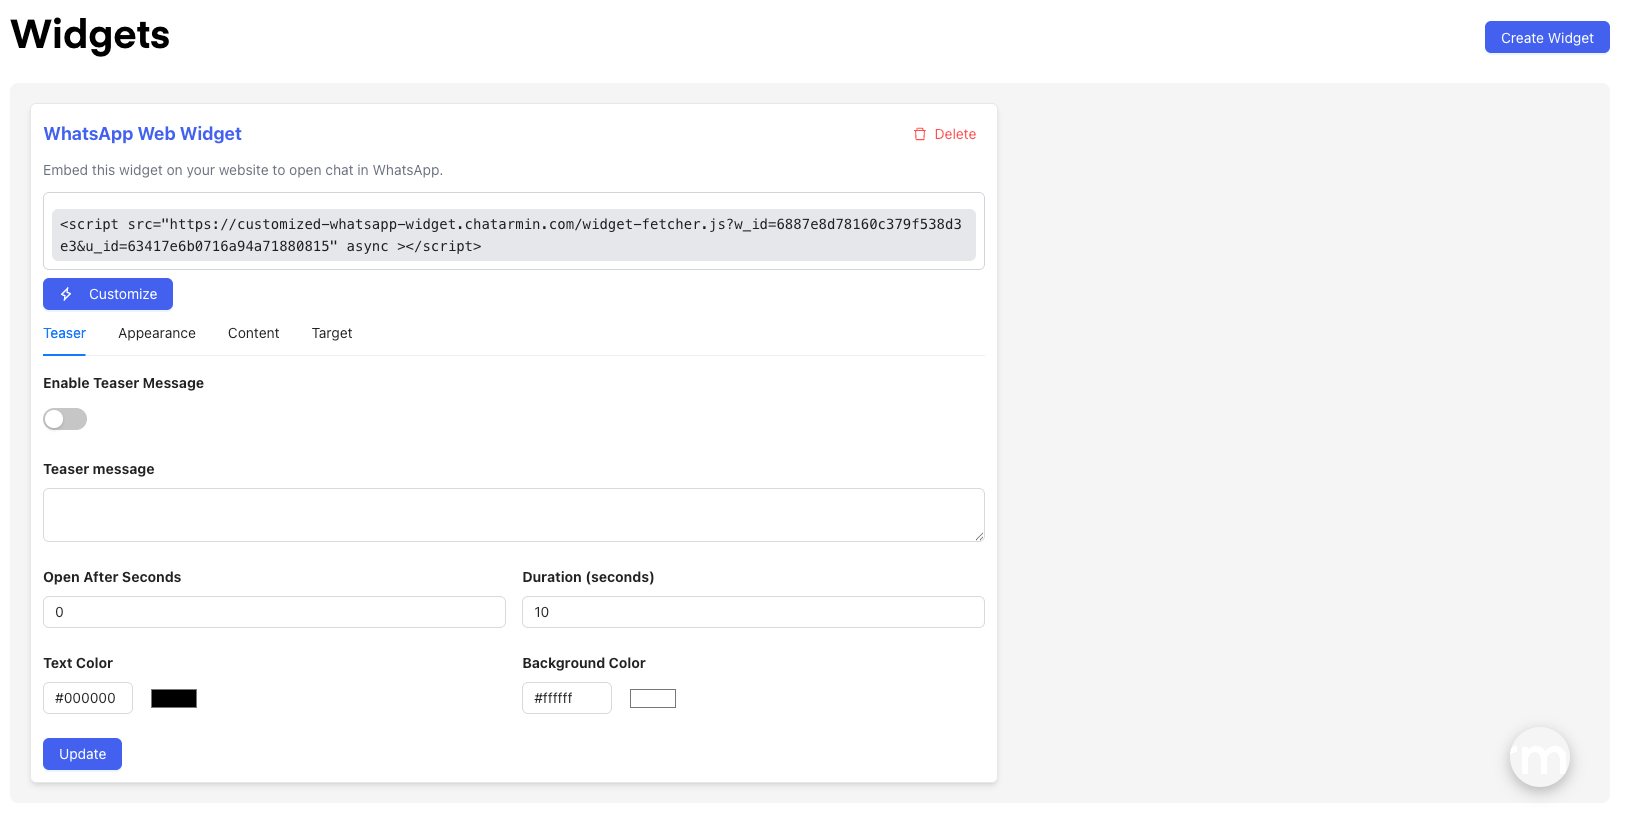Click the 'Open After Seconds' label
The image size is (1627, 828).
[x=112, y=577]
